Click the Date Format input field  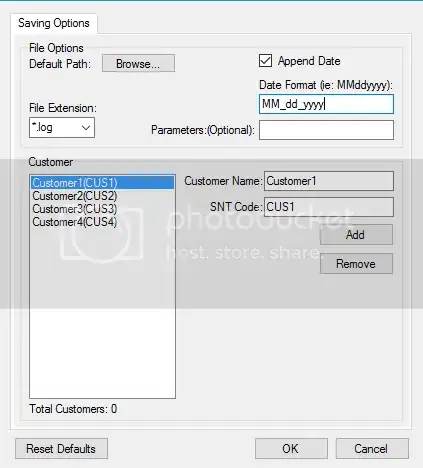[326, 104]
